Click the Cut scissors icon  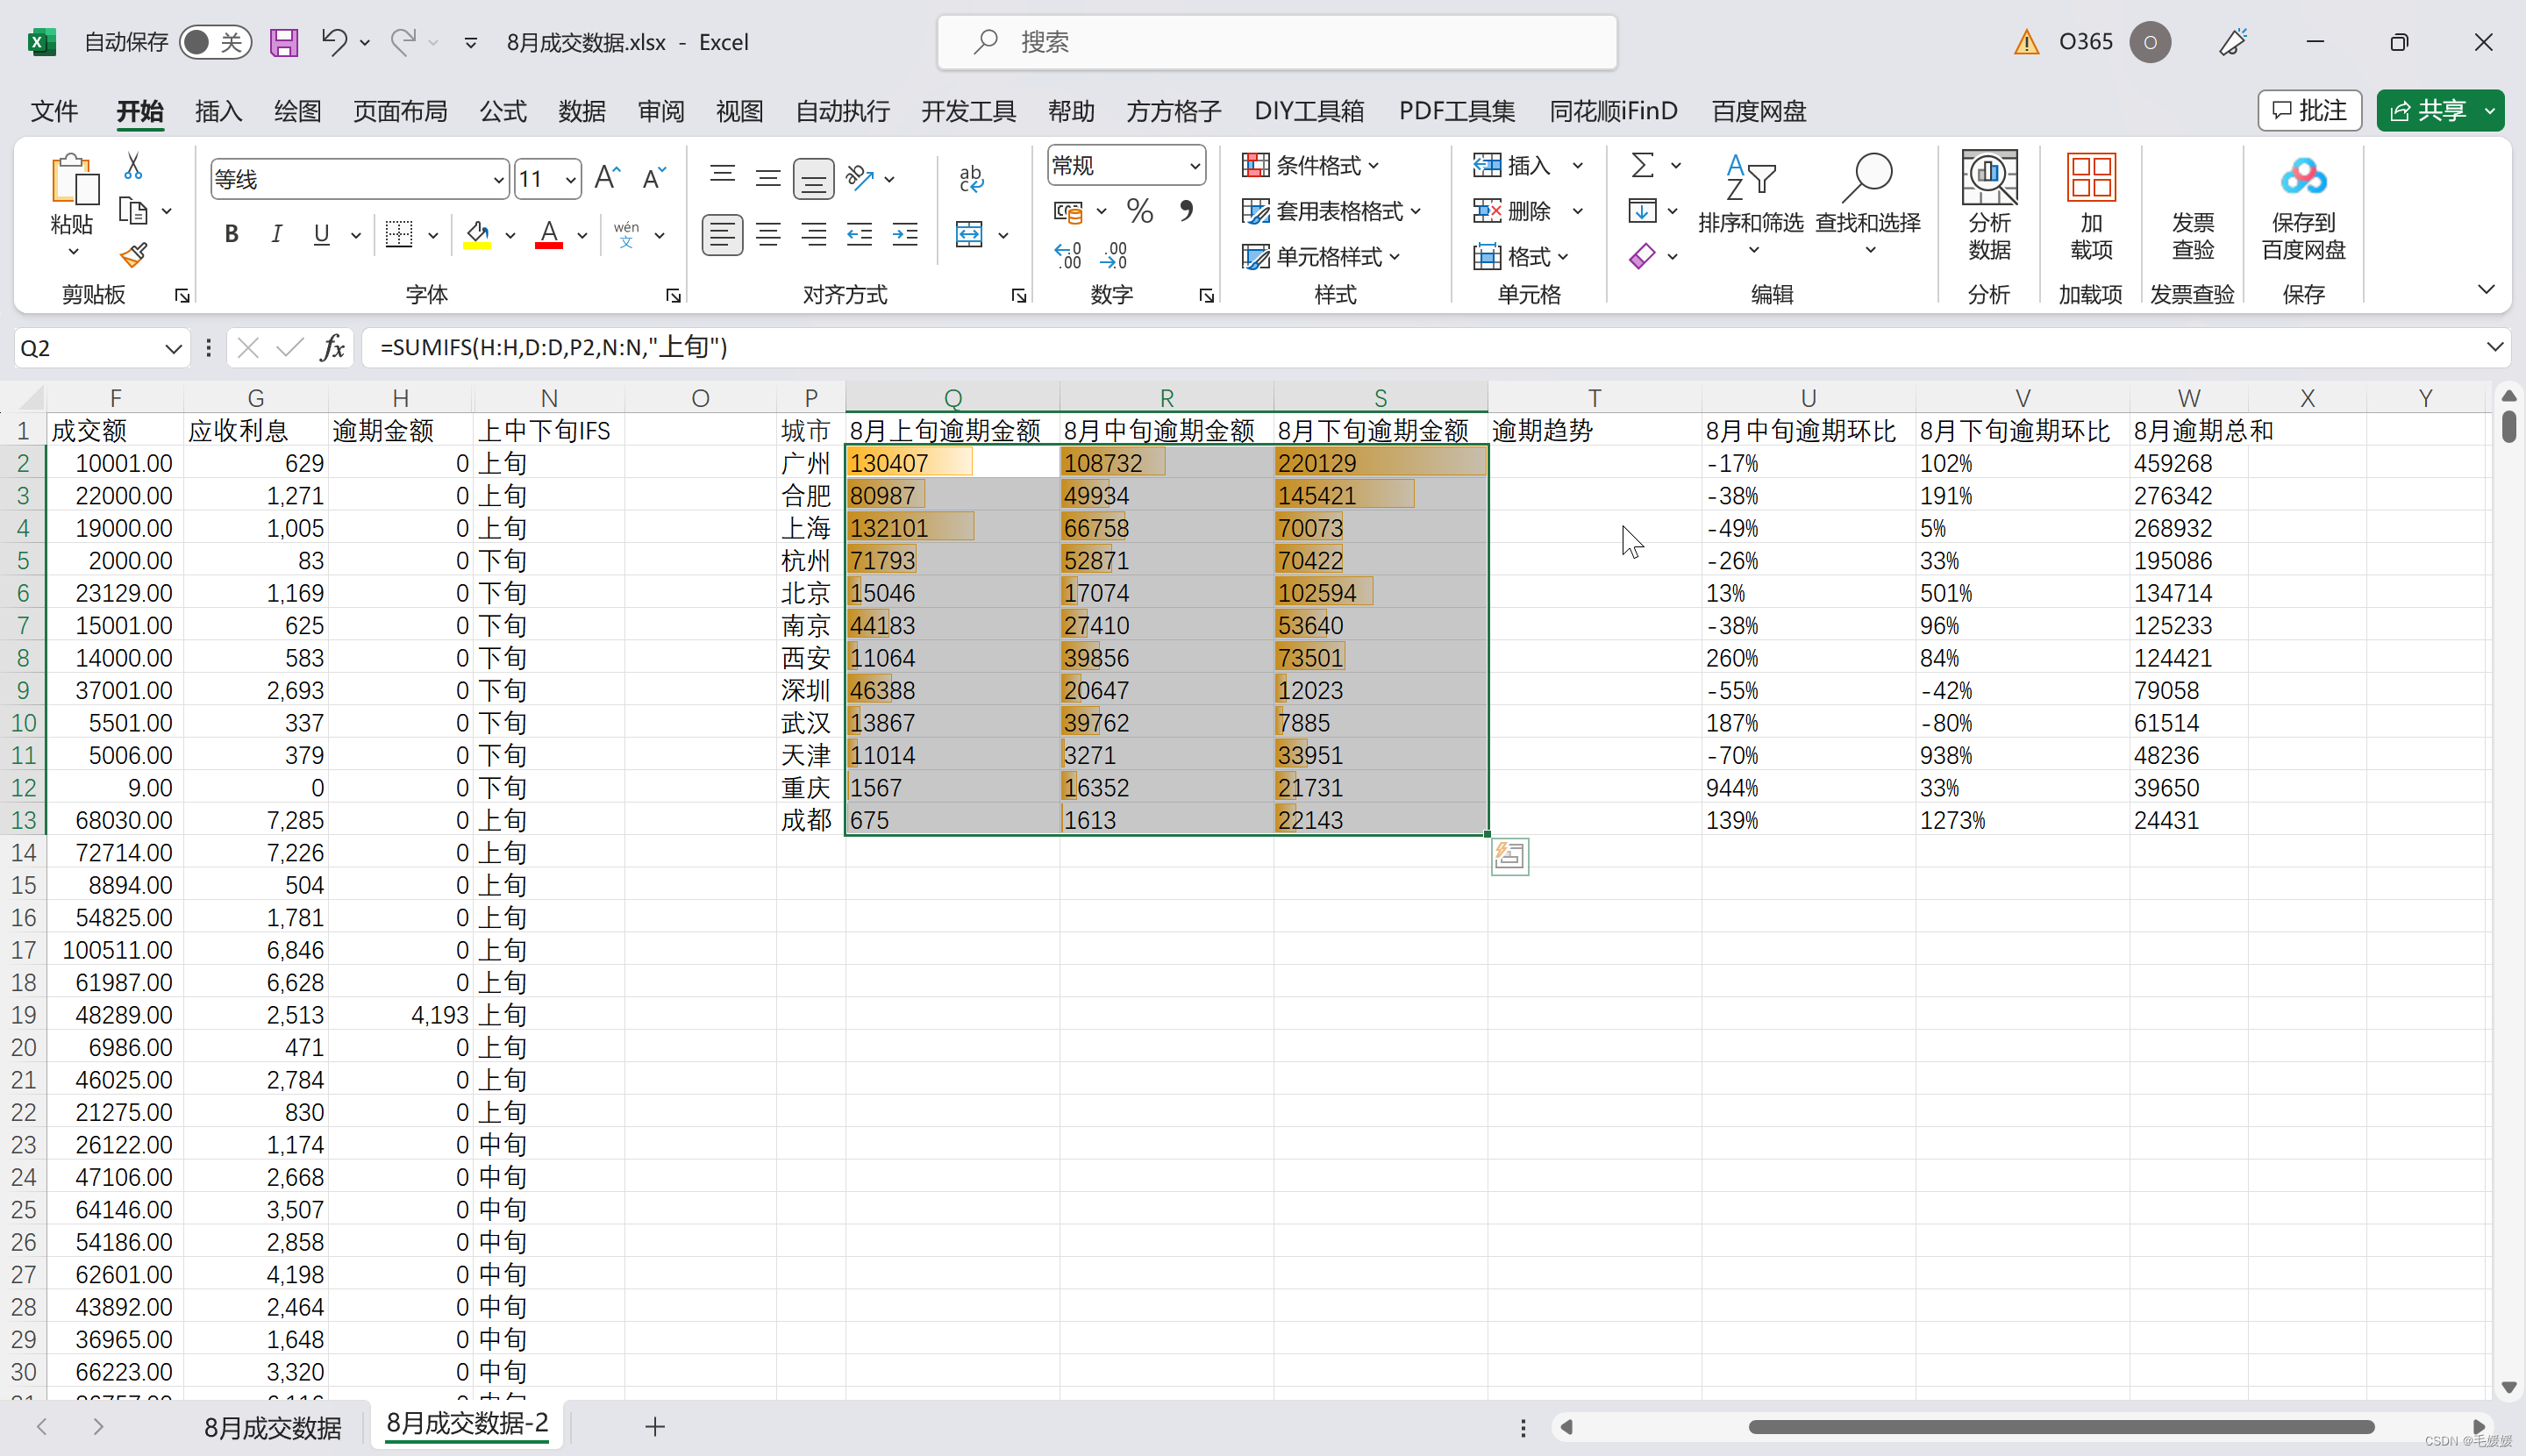[133, 165]
